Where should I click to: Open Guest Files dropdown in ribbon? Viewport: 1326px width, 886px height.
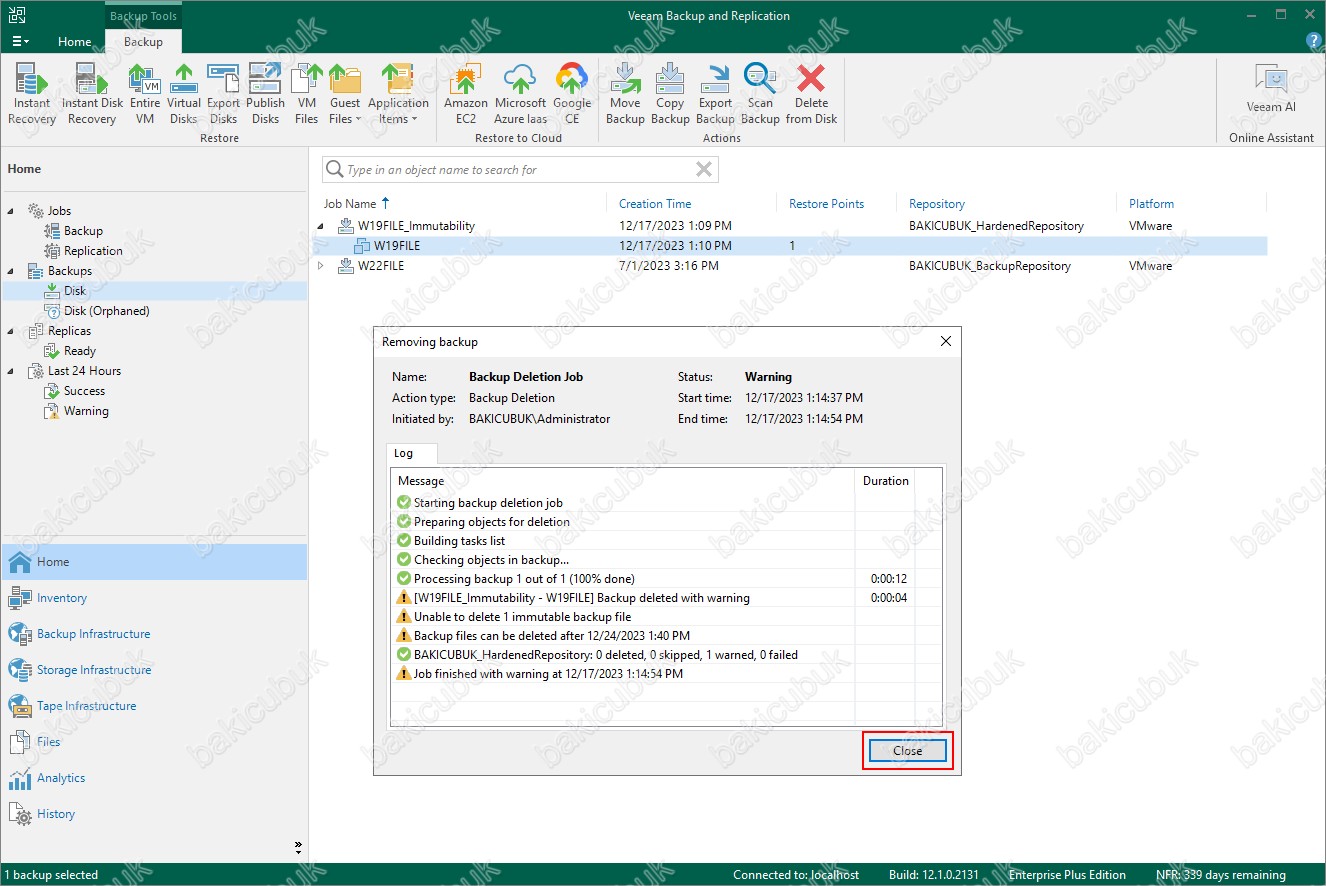point(345,94)
